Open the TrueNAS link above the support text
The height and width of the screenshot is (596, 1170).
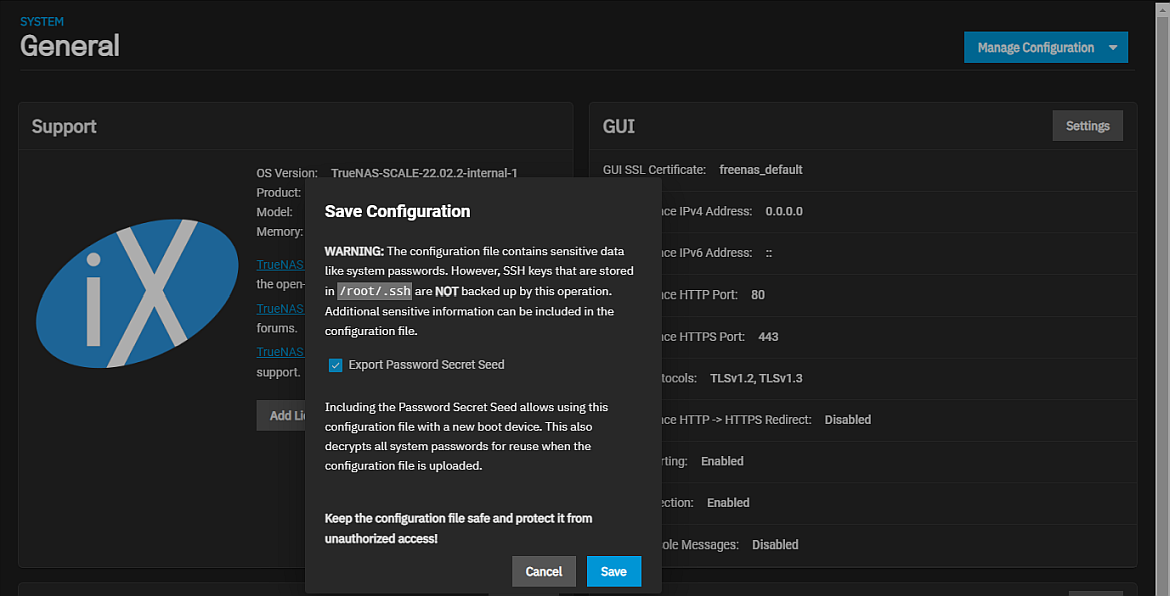pos(280,352)
